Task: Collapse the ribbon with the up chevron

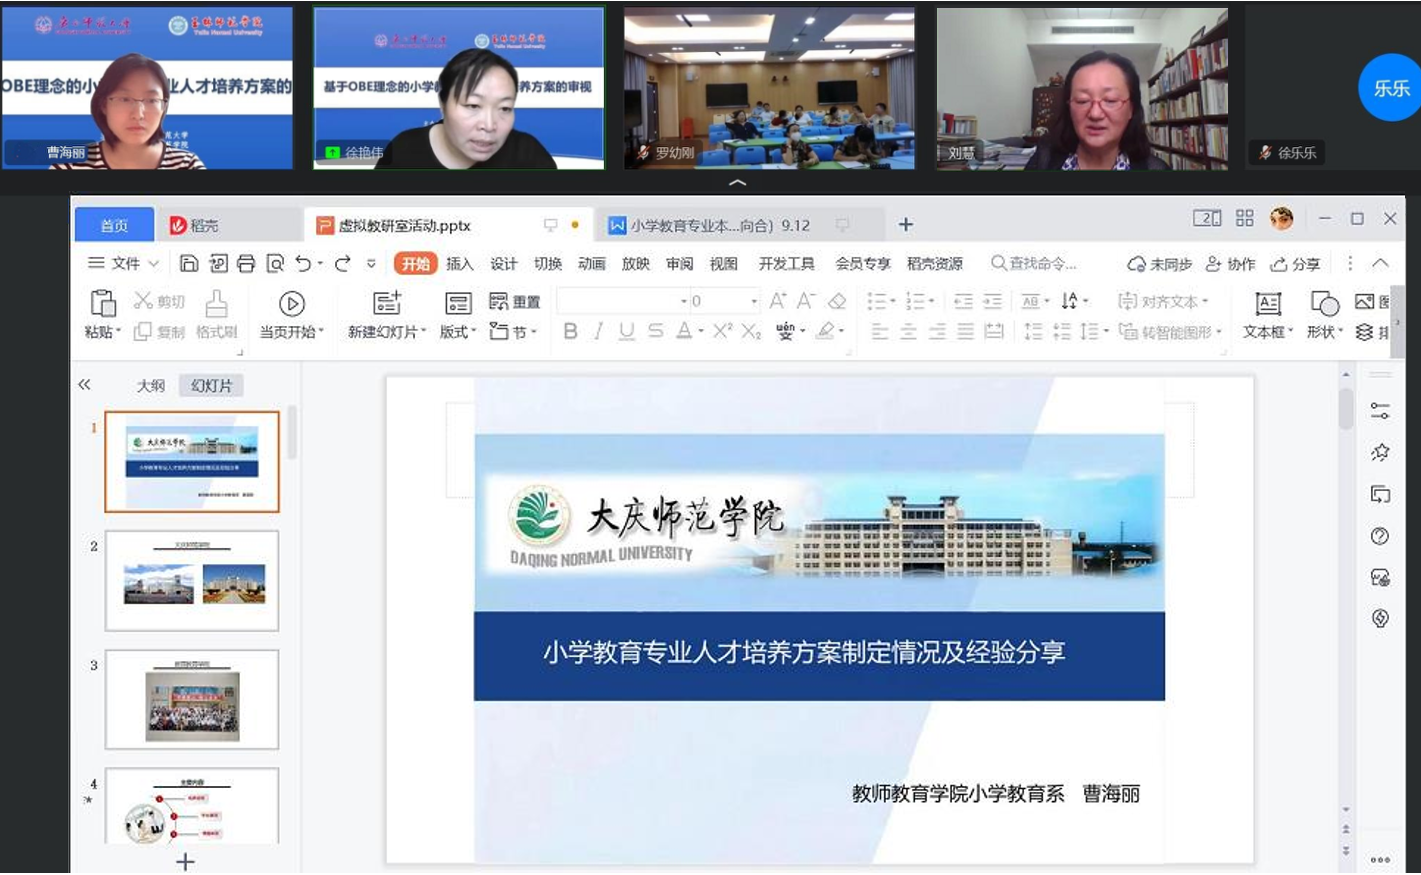Action: 1380,263
